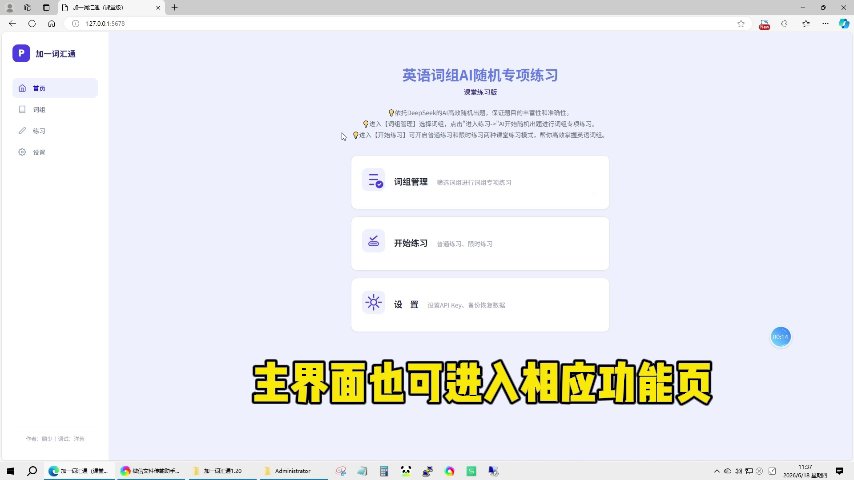The image size is (854, 480).
Task: Click the list-check icon on 词组管理
Action: point(374,180)
